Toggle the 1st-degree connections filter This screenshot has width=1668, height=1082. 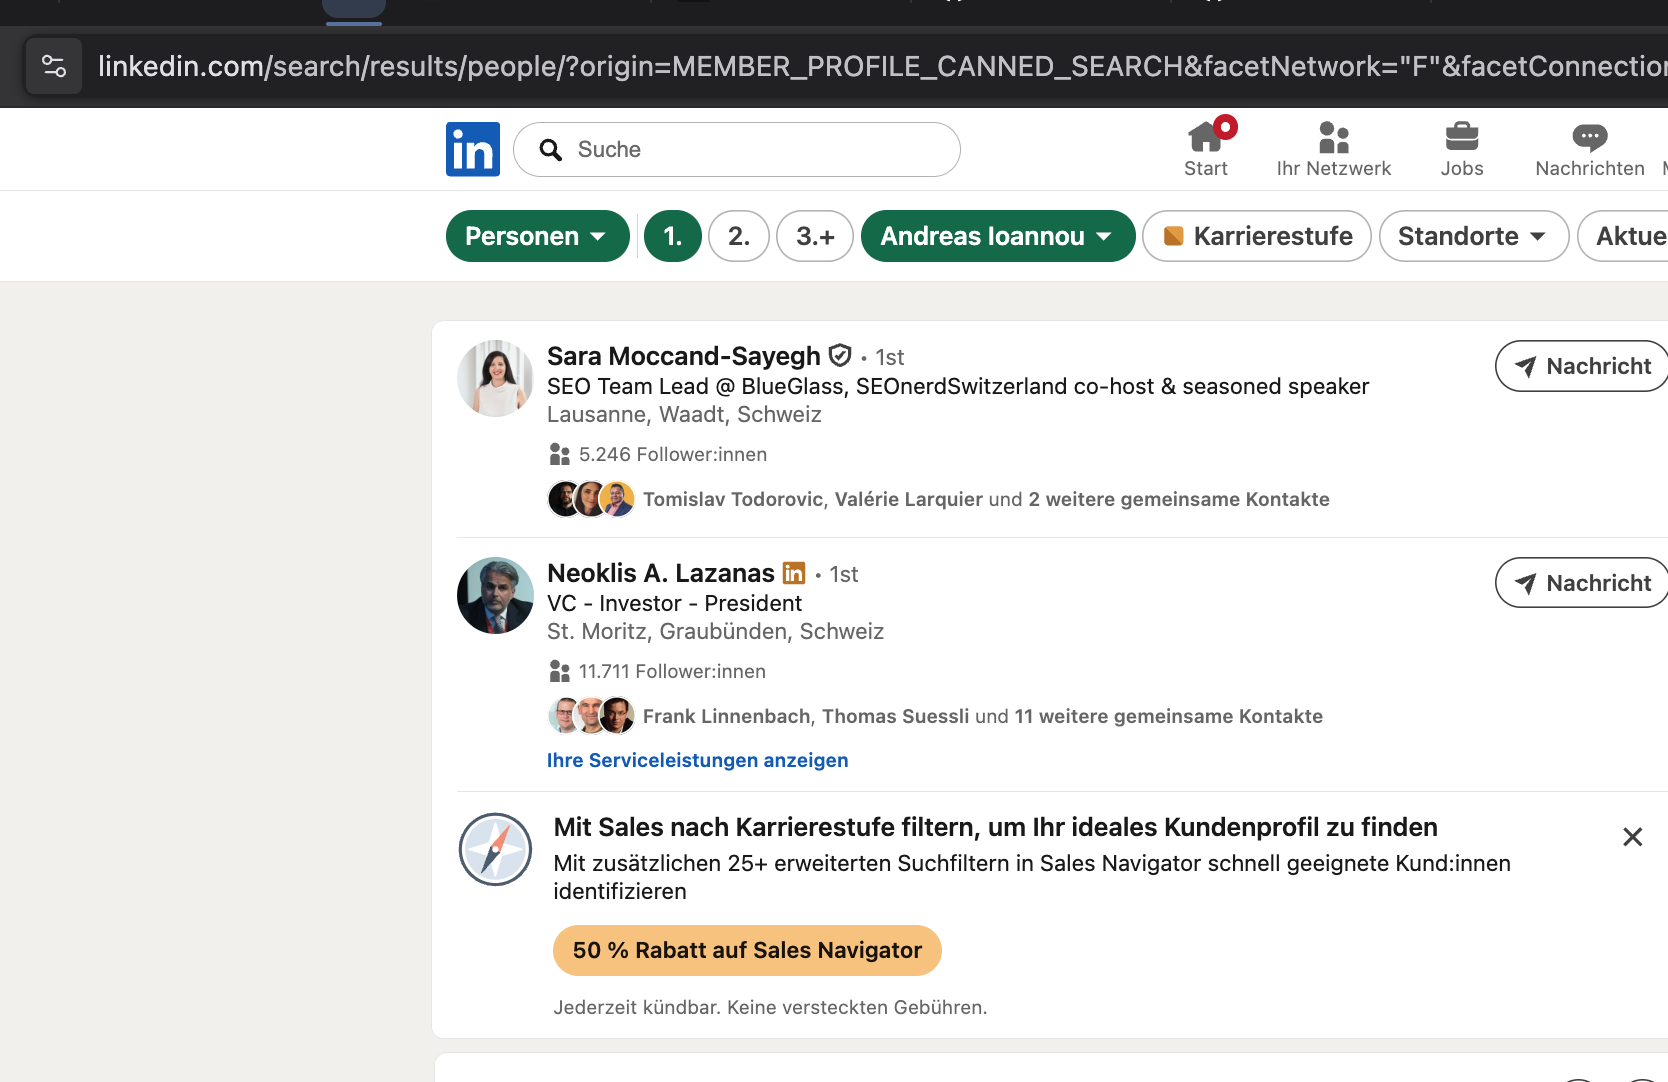pyautogui.click(x=673, y=236)
